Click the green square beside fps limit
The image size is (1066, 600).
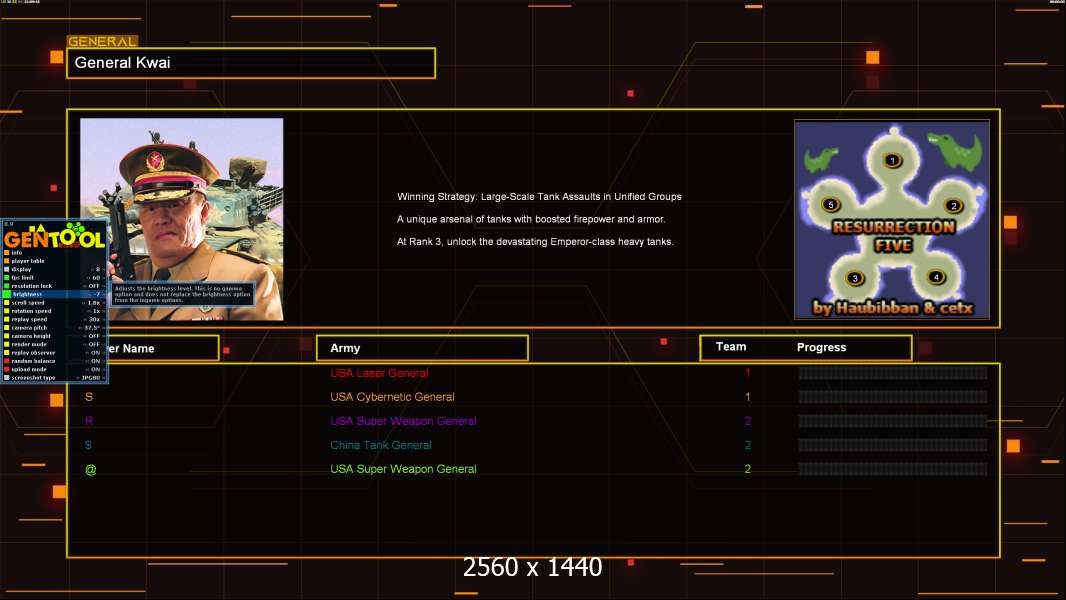(7, 278)
